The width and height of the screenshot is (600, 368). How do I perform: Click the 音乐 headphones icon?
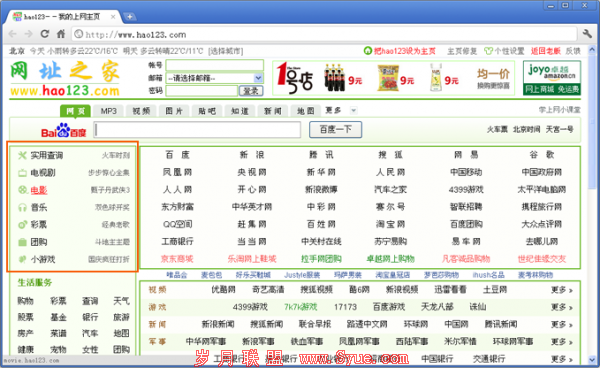[22, 207]
